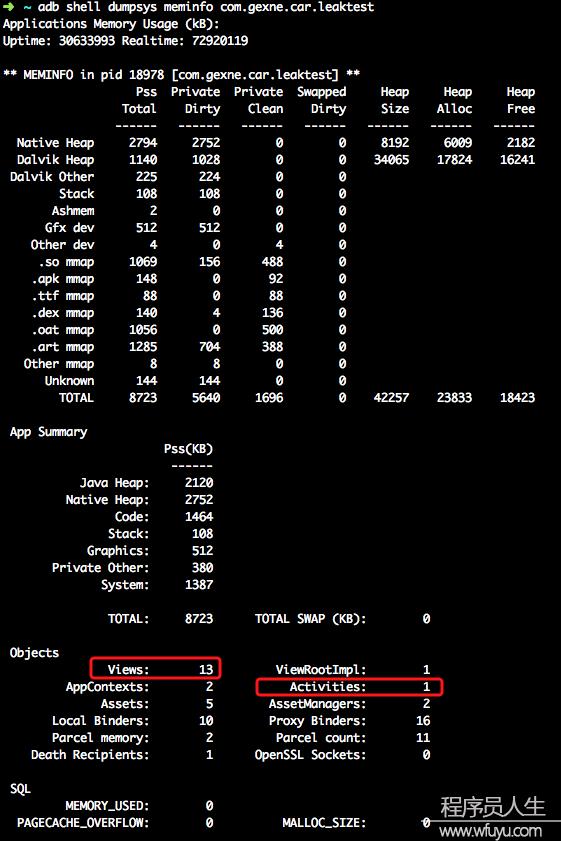Viewport: 561px width, 841px height.
Task: Click Dalvik Heap size value 34065
Action: 391,160
